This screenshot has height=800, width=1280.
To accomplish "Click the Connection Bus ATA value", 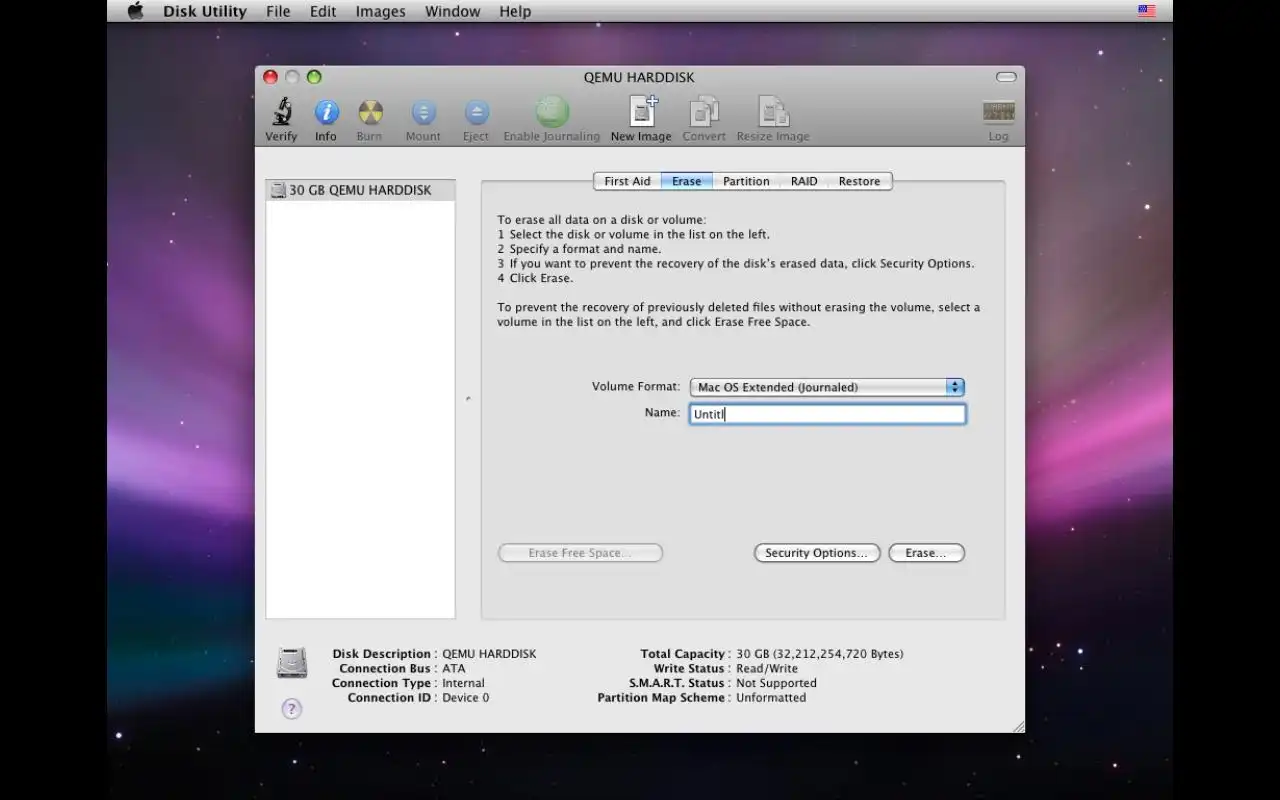I will (x=454, y=669).
